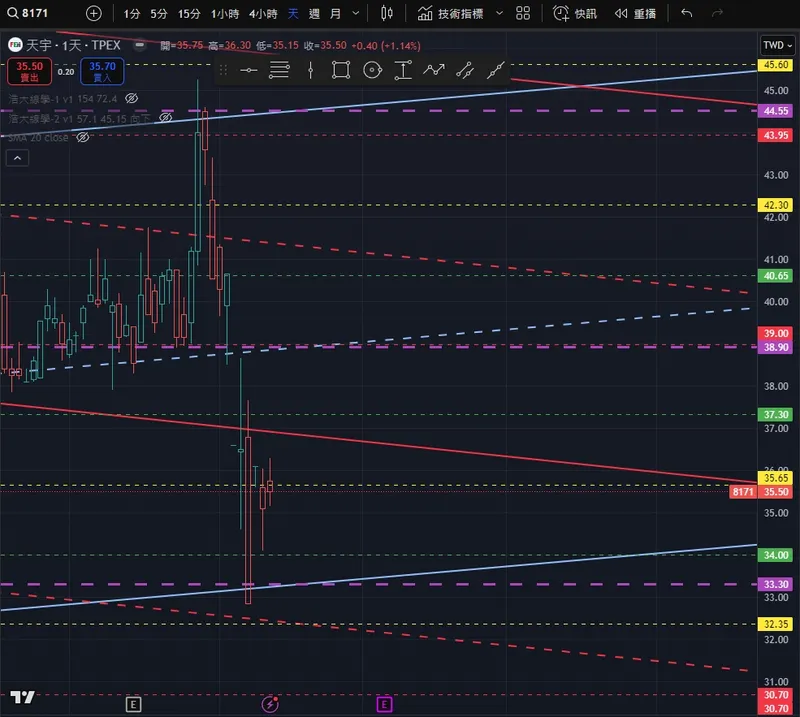Screen dimensions: 800x717
Task: Click the 8171 last price tag
Action: click(743, 492)
